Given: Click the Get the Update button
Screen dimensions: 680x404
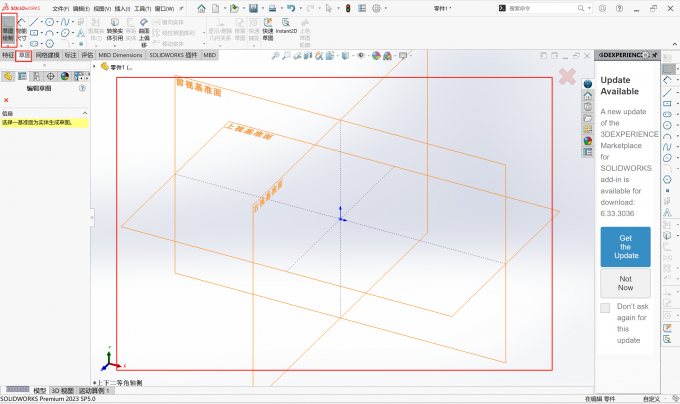Looking at the screenshot, I should tap(625, 247).
